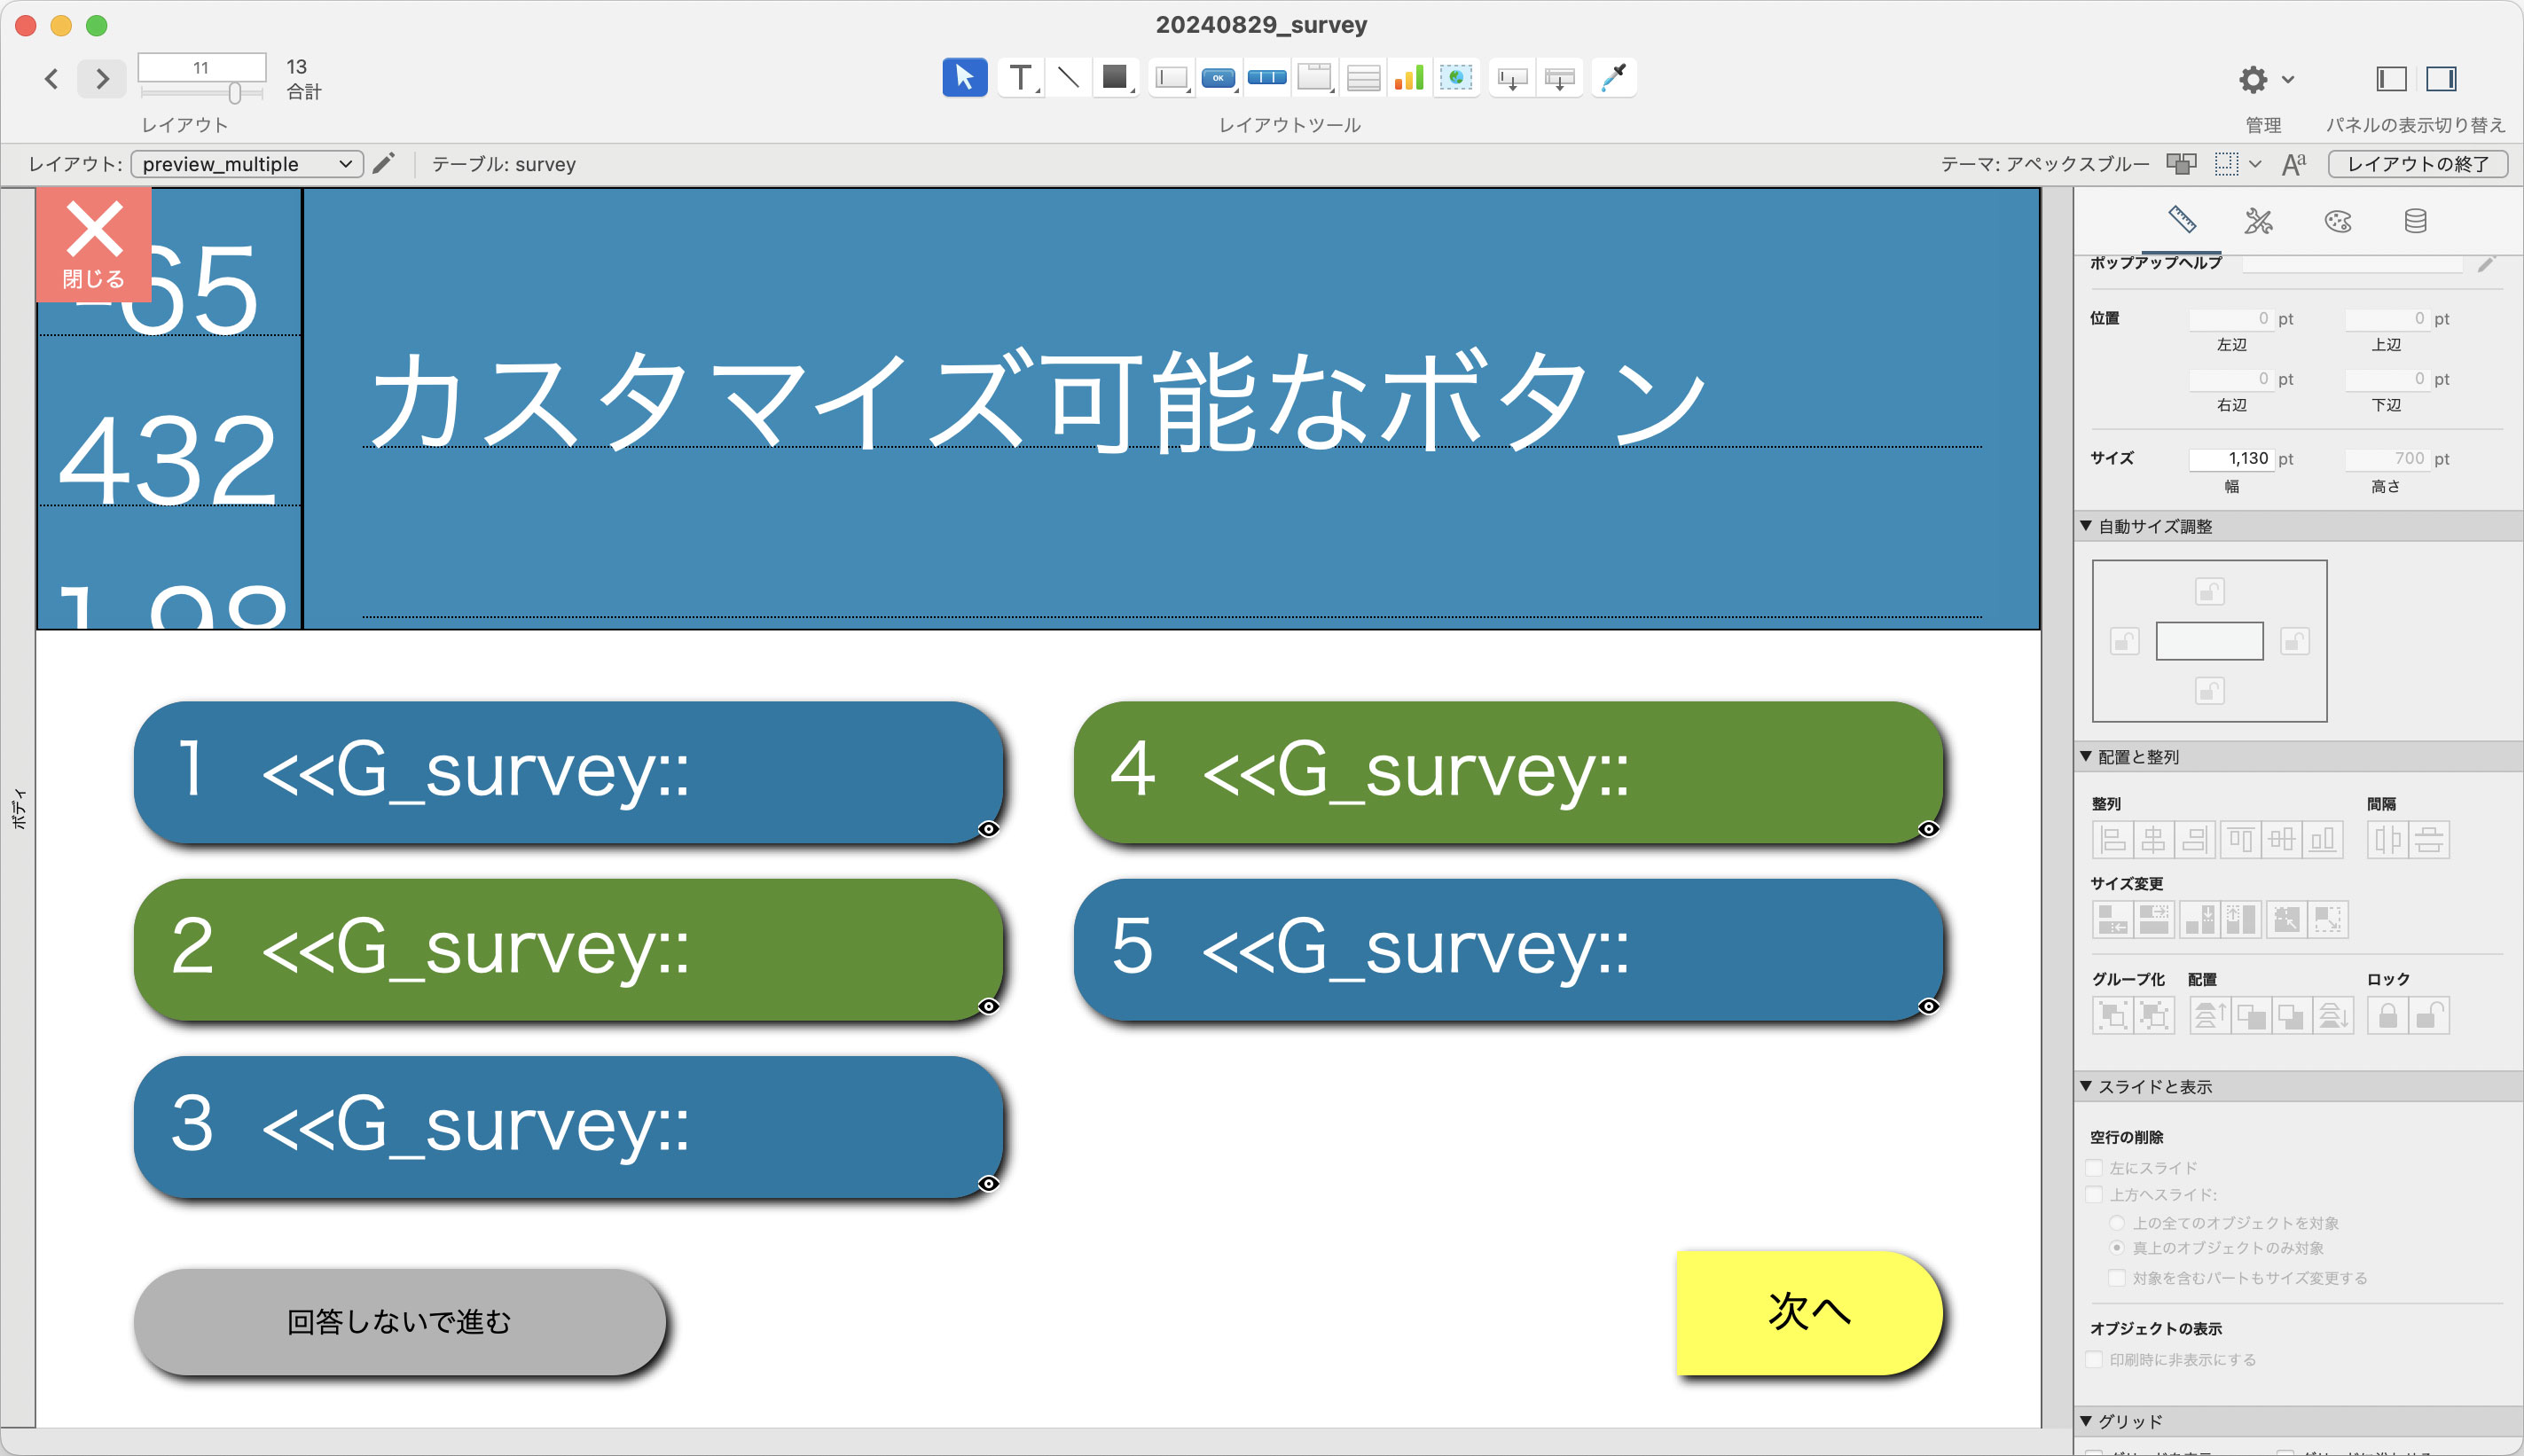Distribute horizontally spacing icon

[x=2388, y=839]
